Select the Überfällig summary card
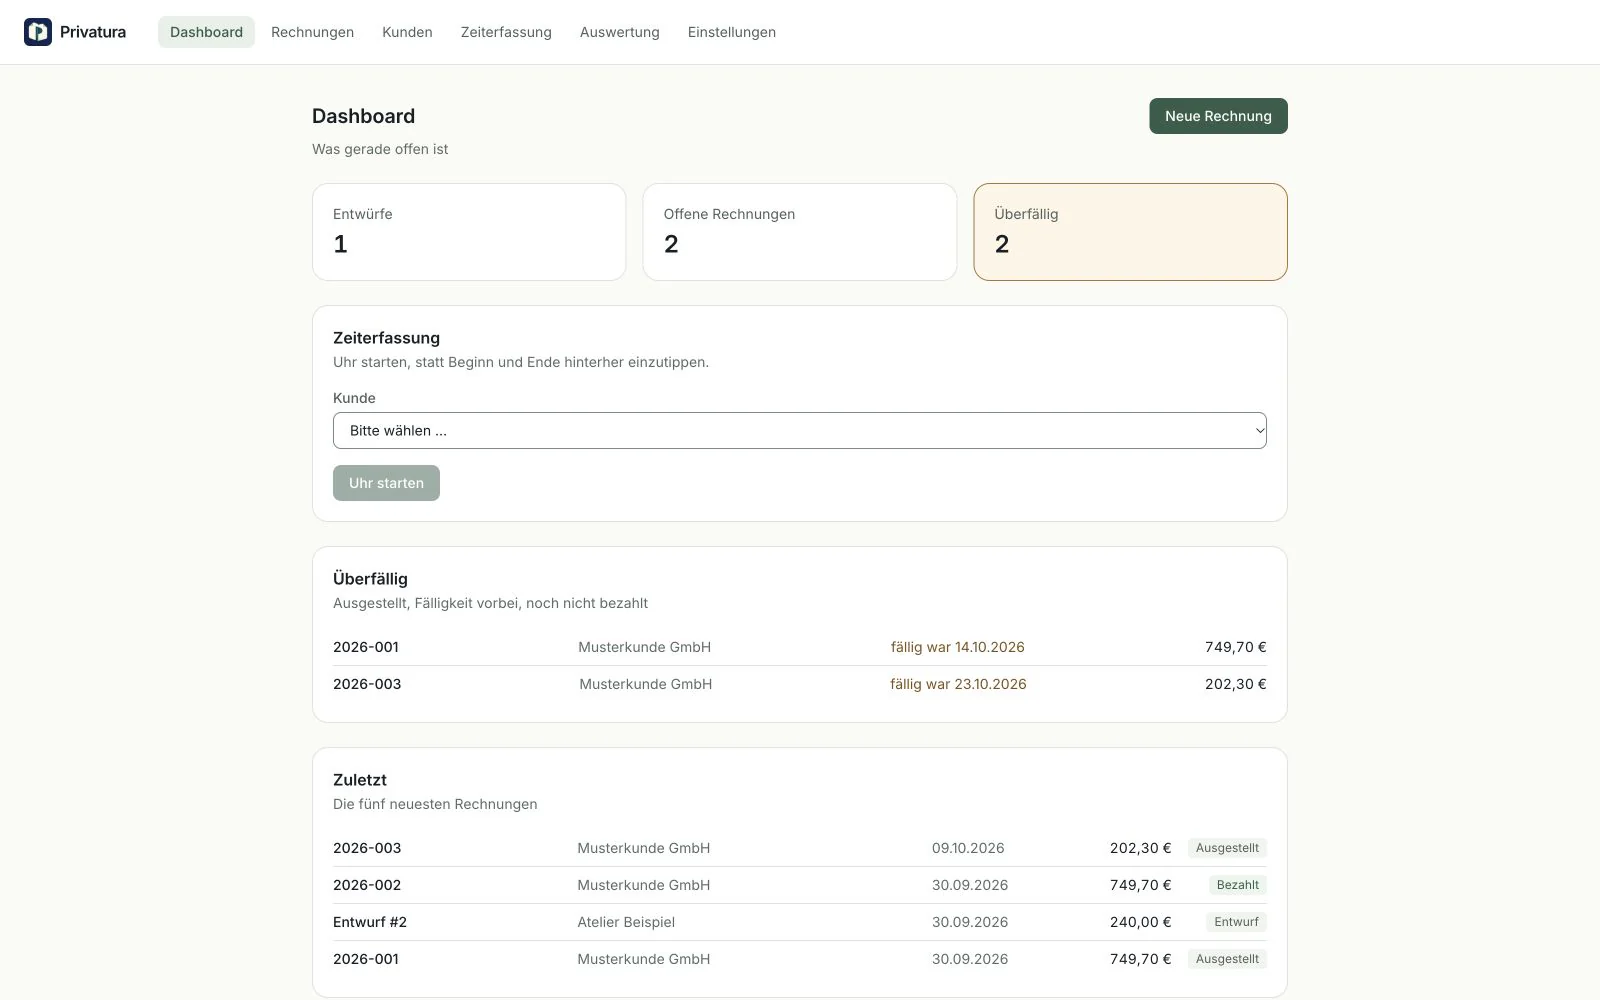The image size is (1600, 1000). (1130, 232)
